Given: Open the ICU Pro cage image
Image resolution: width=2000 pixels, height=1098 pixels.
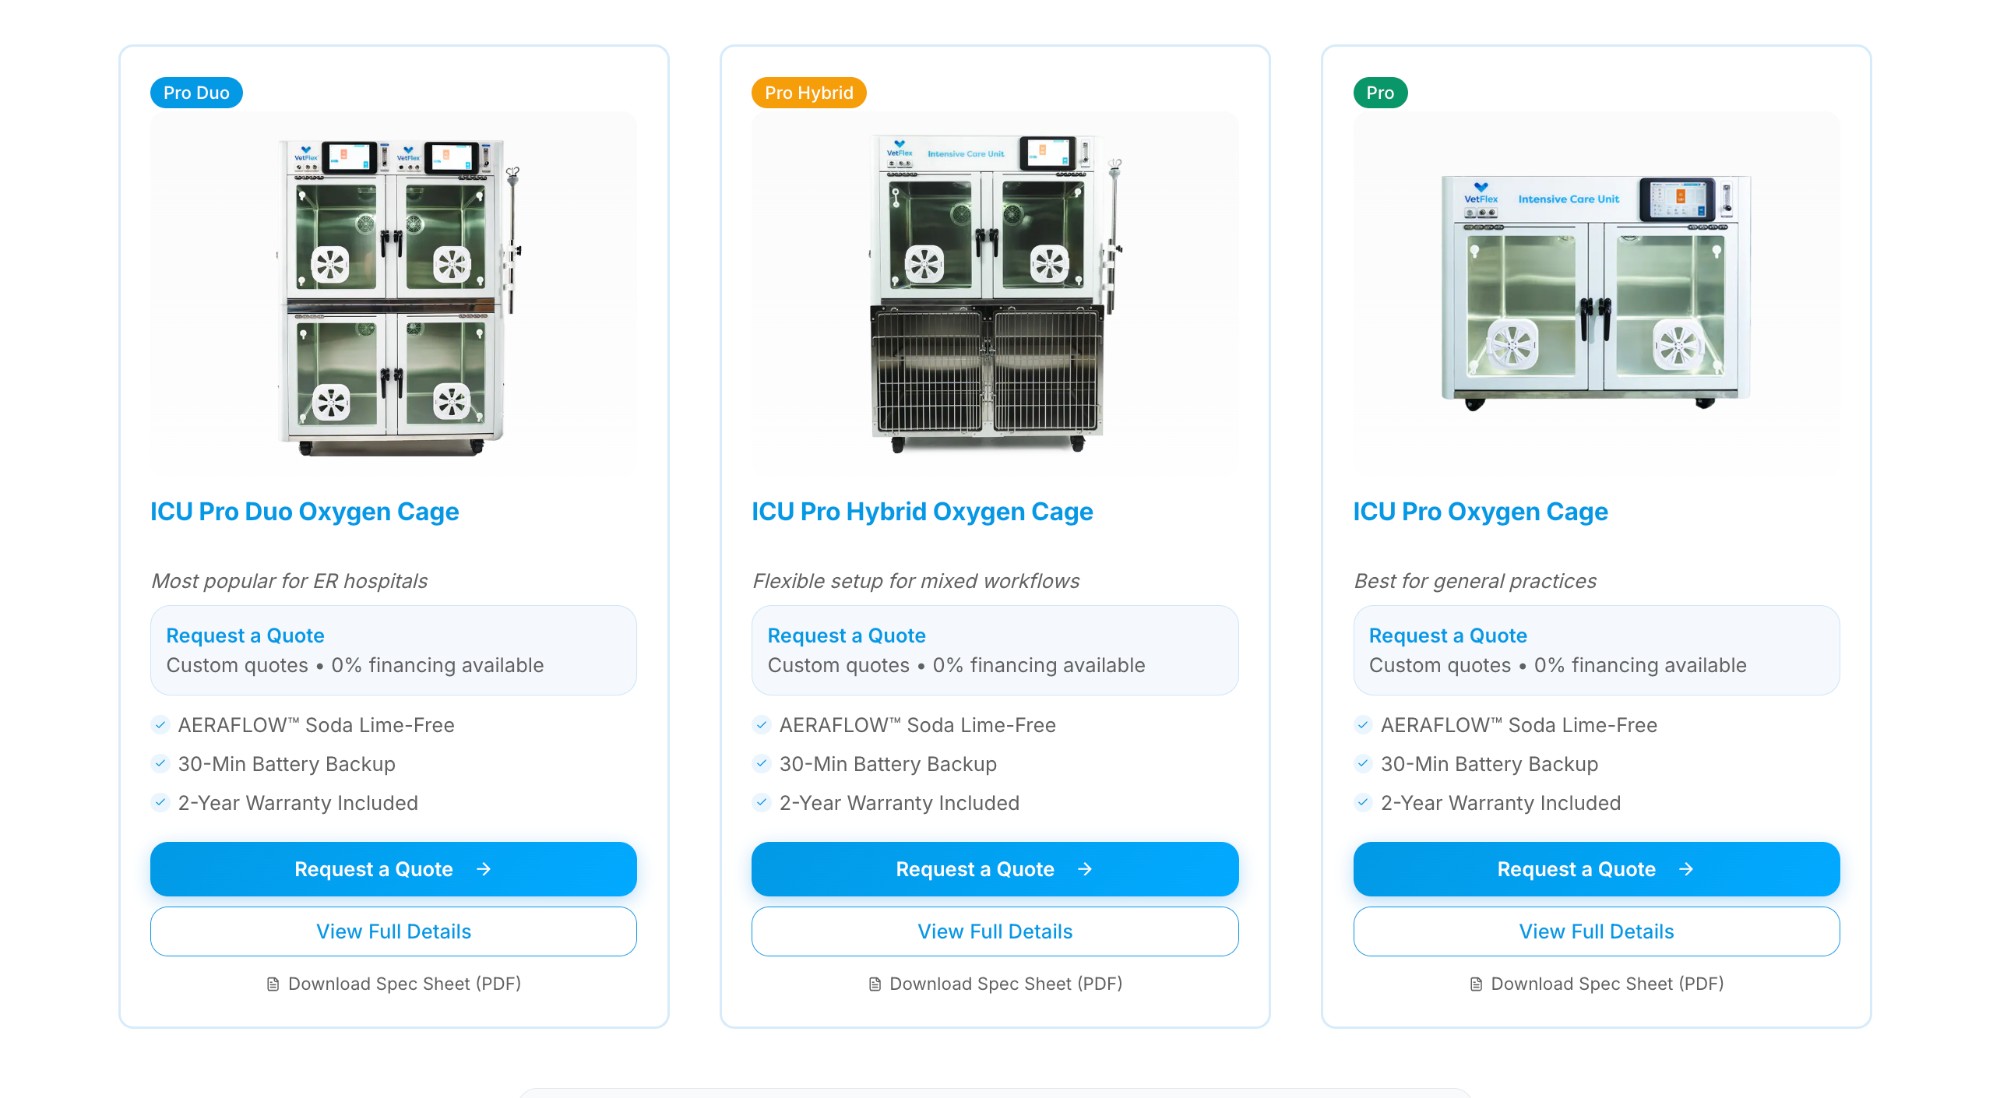Looking at the screenshot, I should 1596,292.
